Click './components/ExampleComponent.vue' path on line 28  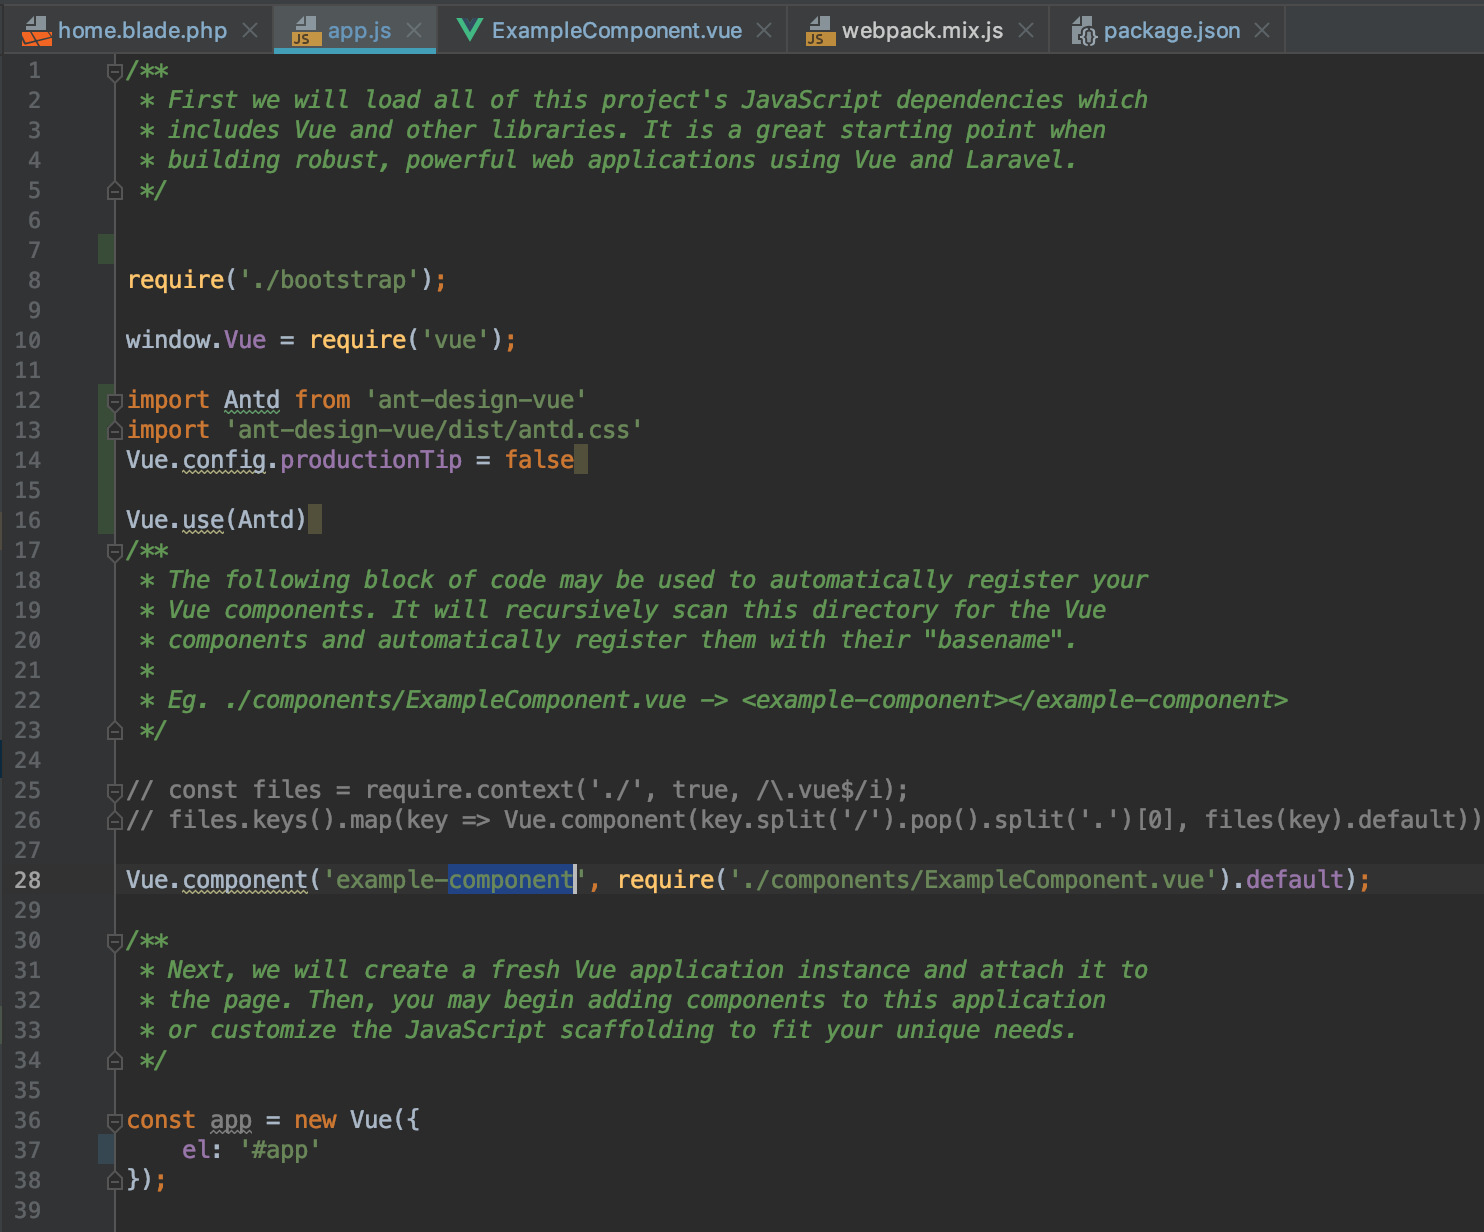click(973, 880)
